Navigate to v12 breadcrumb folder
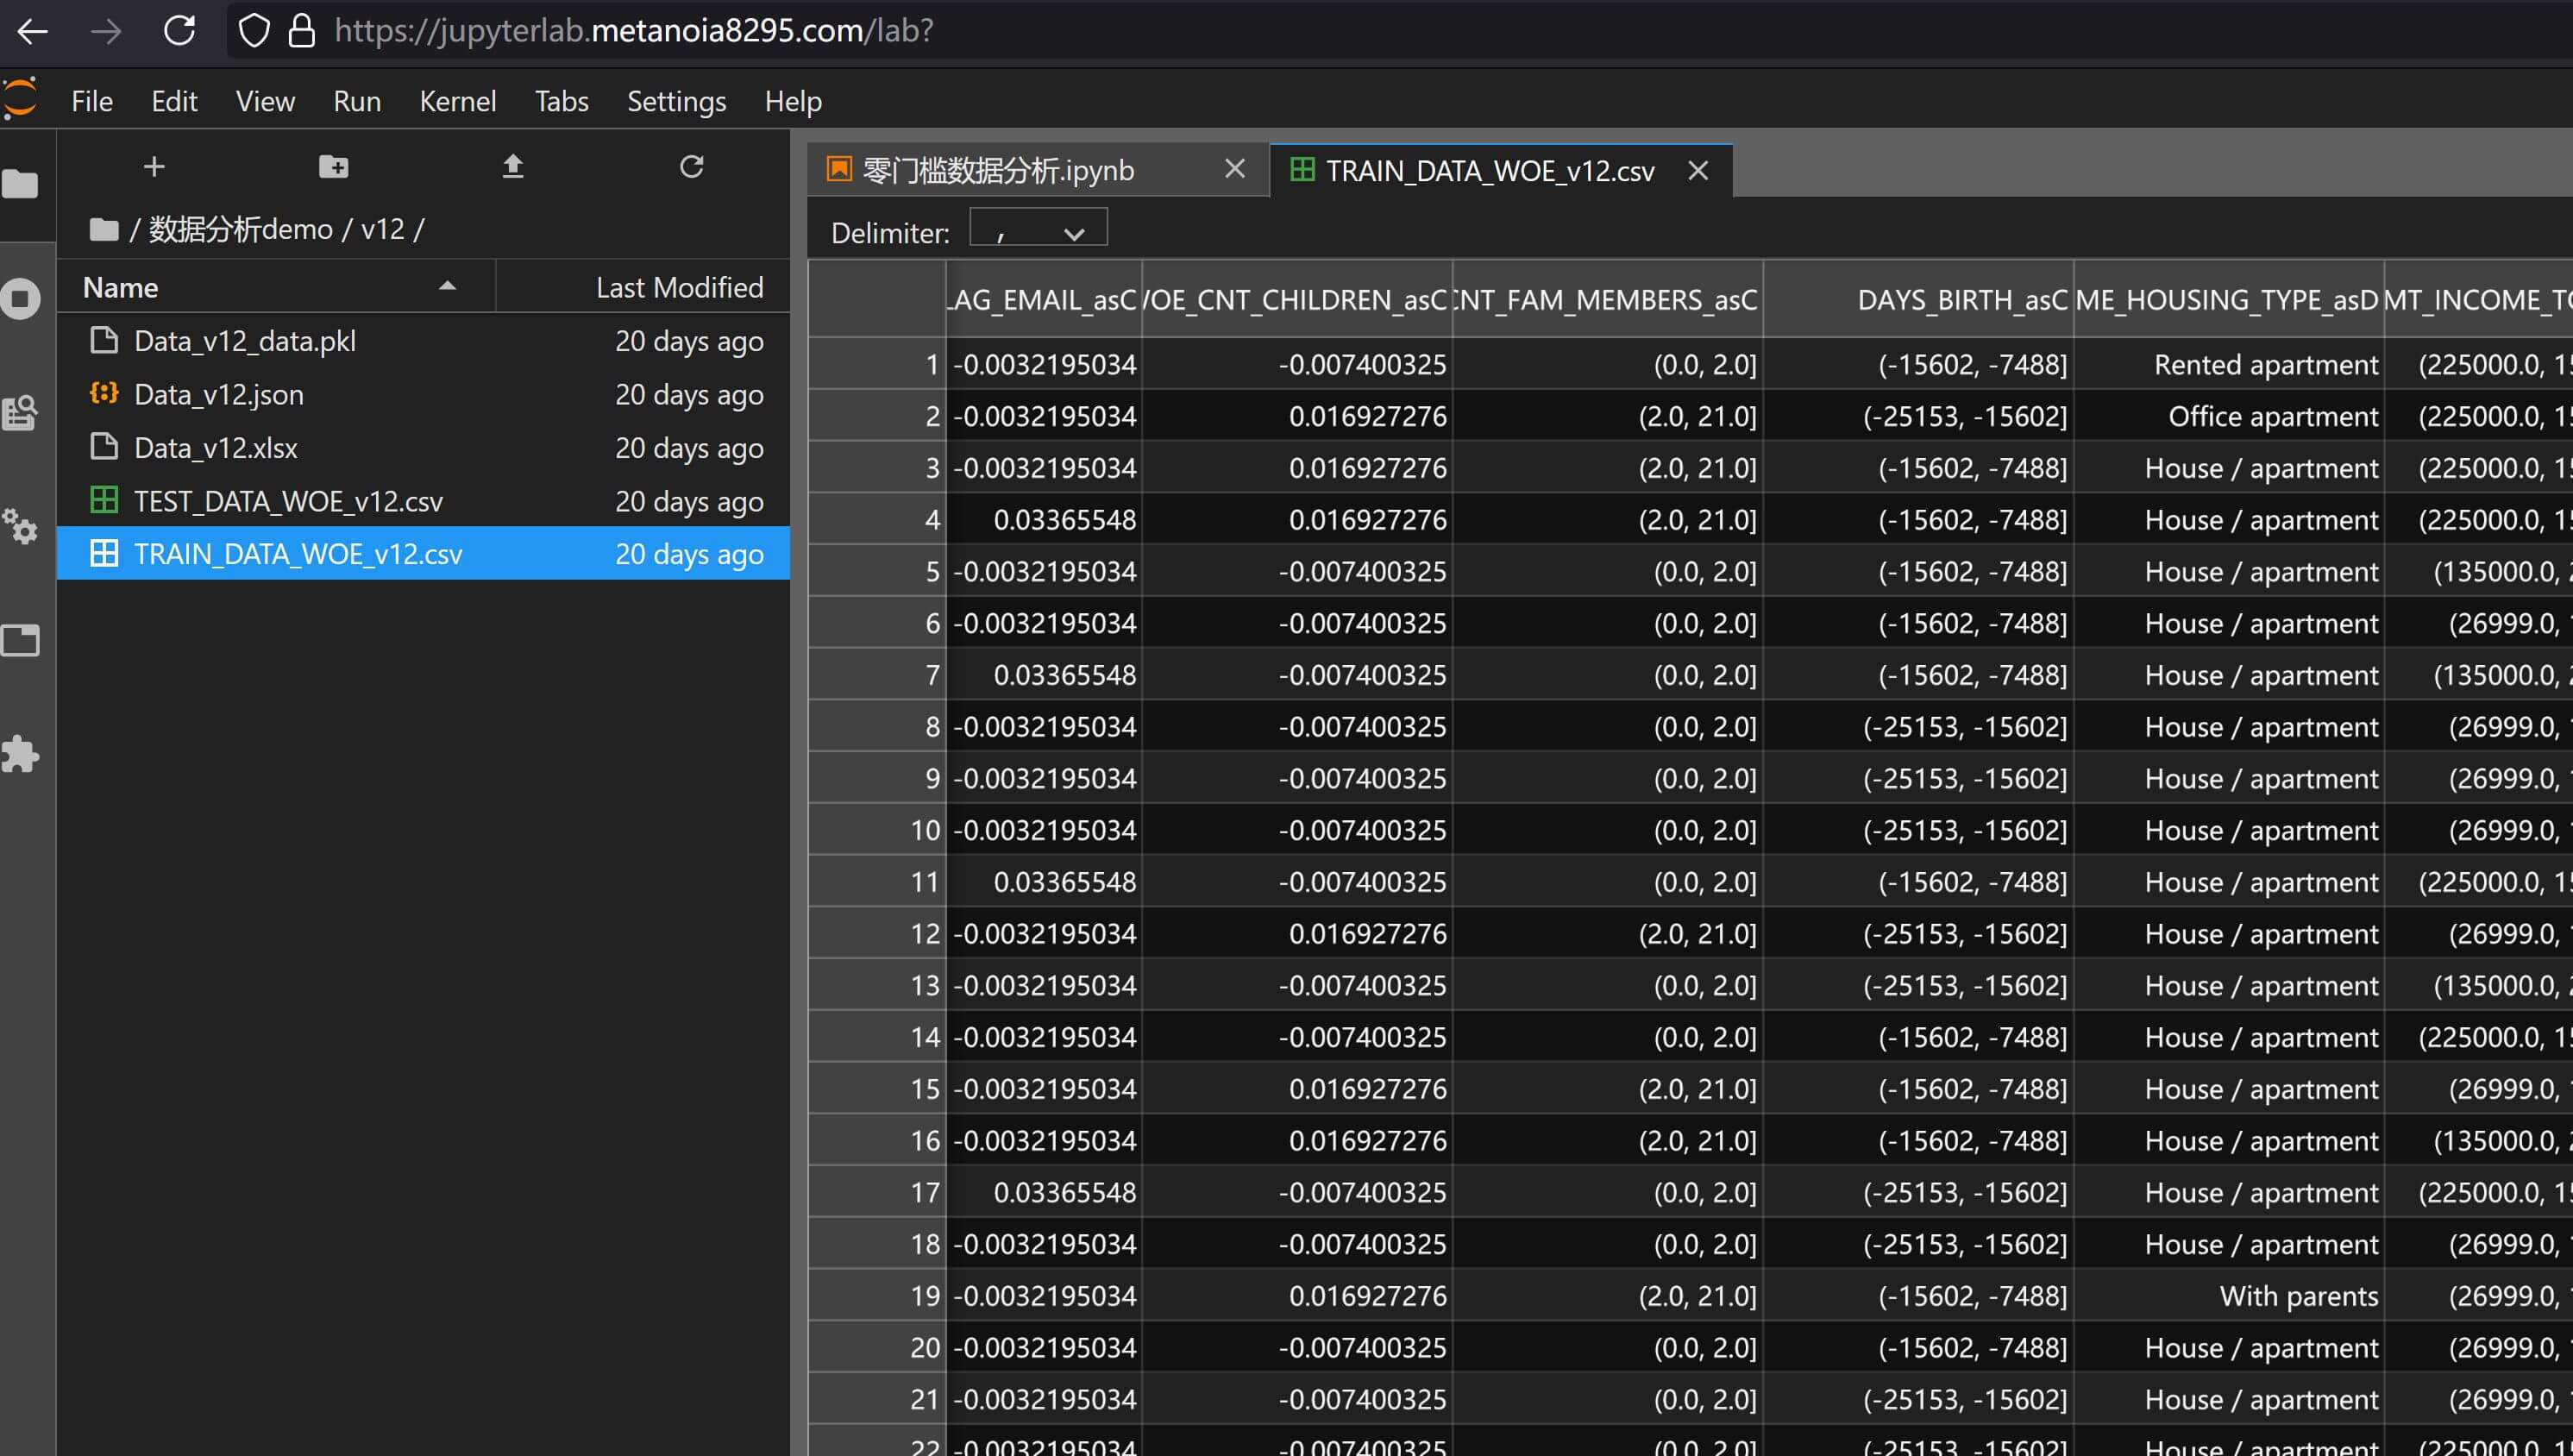 coord(382,229)
